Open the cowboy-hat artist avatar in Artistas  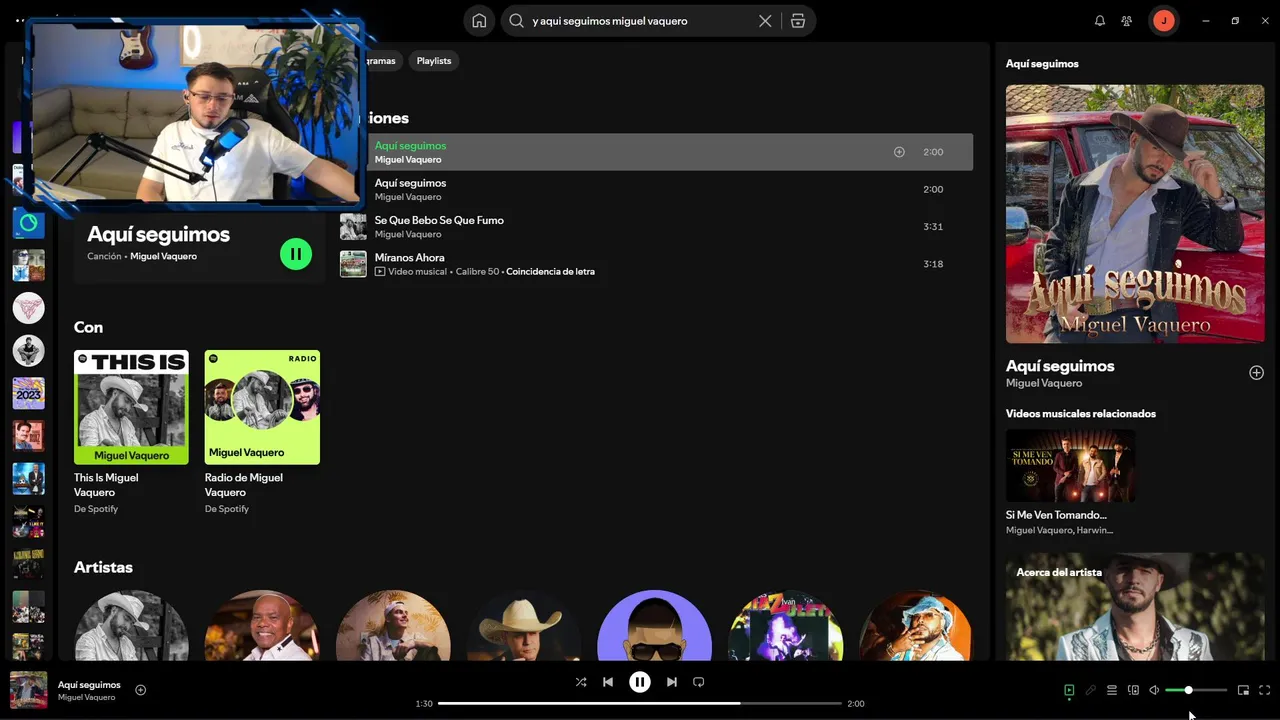tap(523, 625)
